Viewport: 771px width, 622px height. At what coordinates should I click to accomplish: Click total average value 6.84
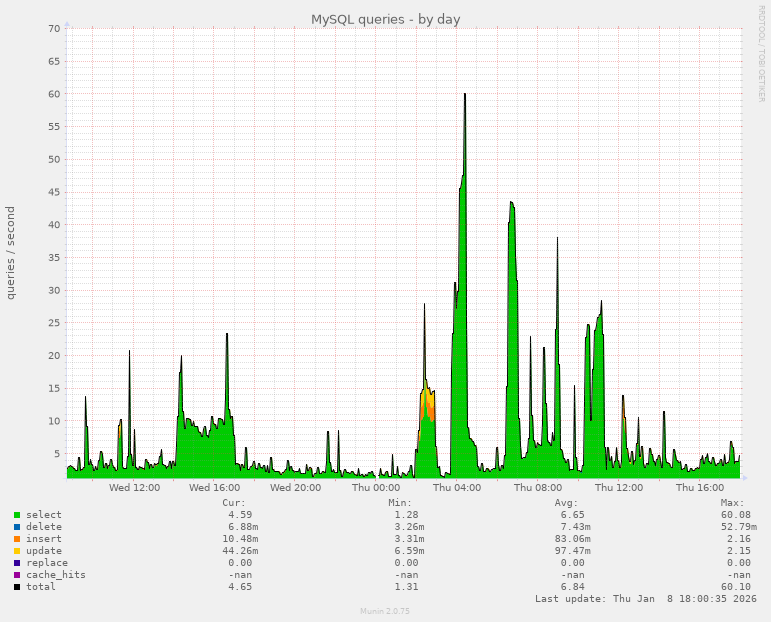tap(572, 587)
